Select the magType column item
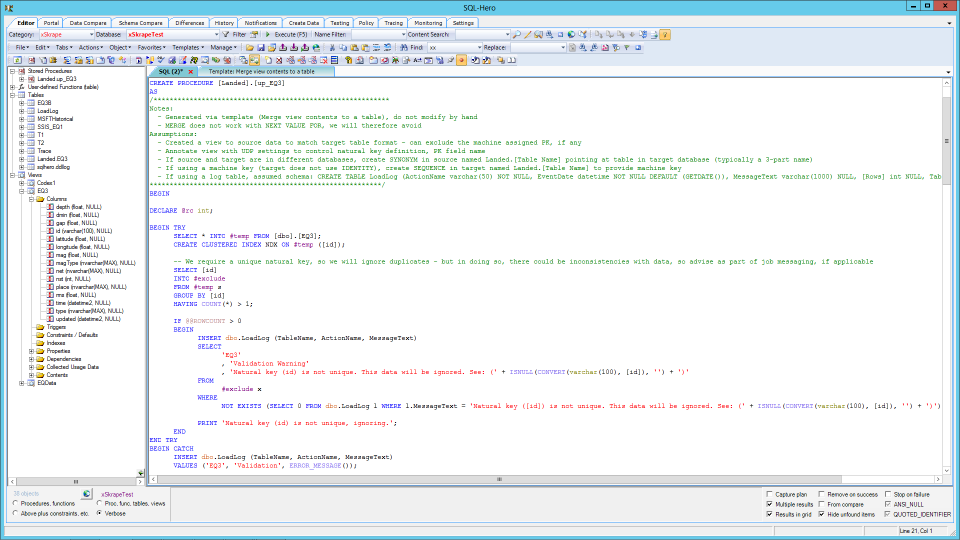960x540 pixels. pos(95,263)
